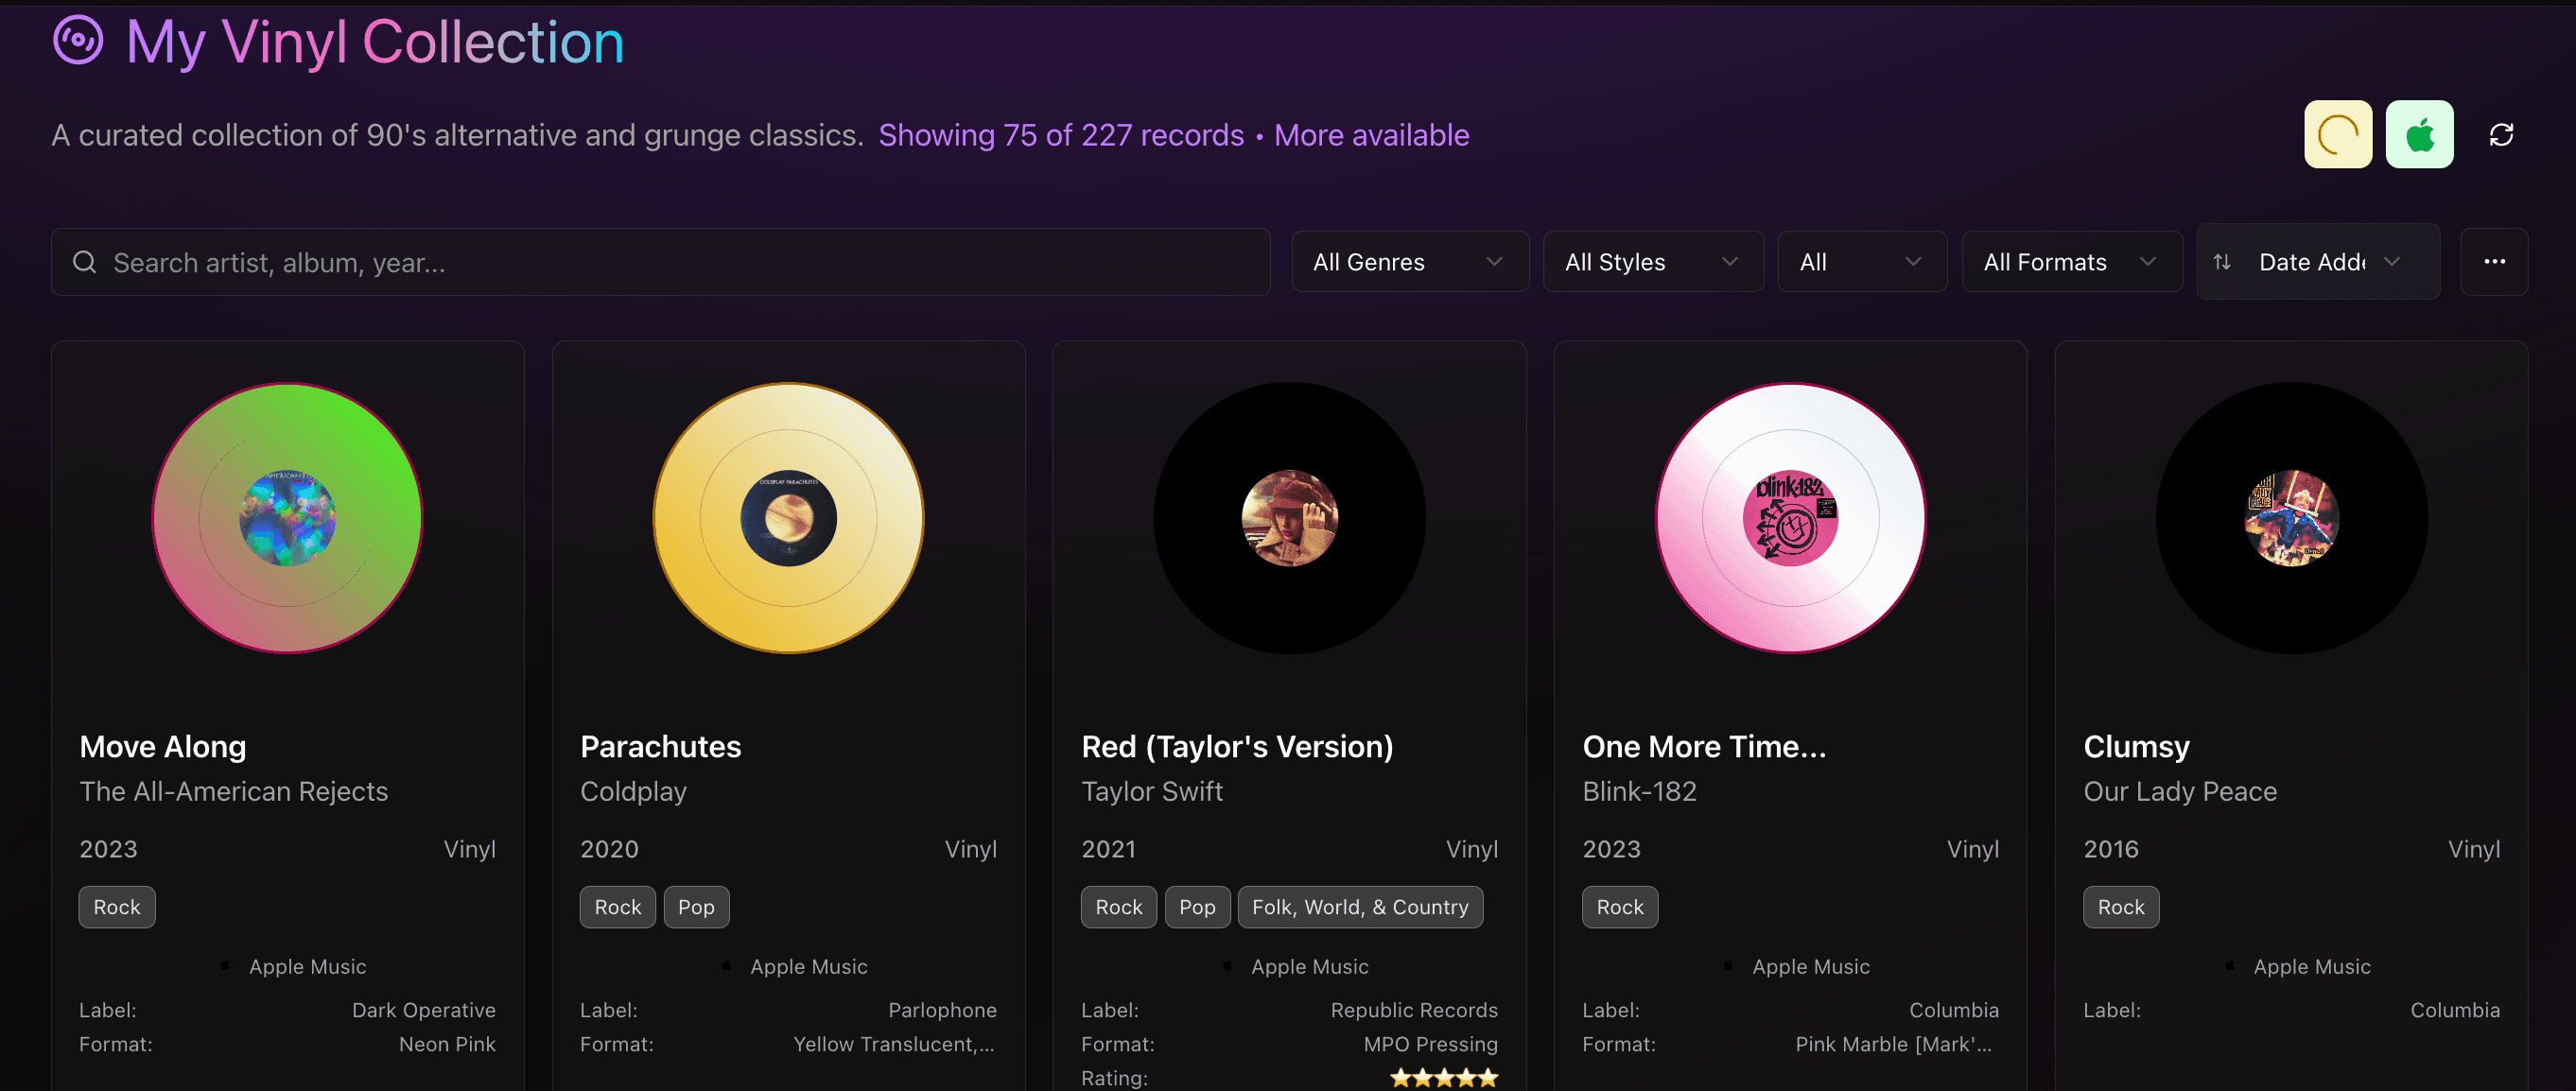Open the All Genres dropdown

click(x=1409, y=261)
